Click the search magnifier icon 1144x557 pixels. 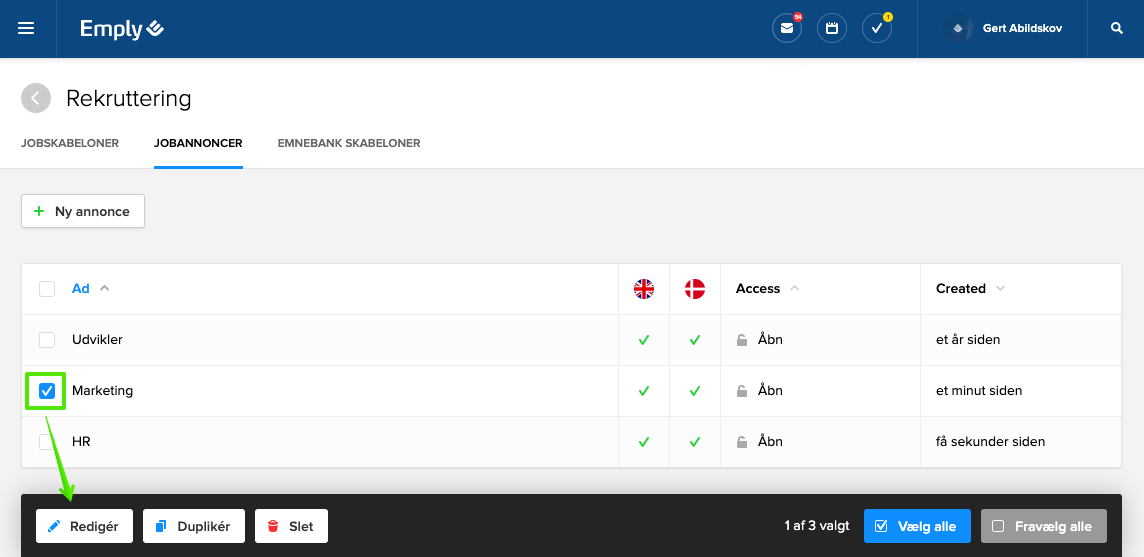[x=1117, y=29]
